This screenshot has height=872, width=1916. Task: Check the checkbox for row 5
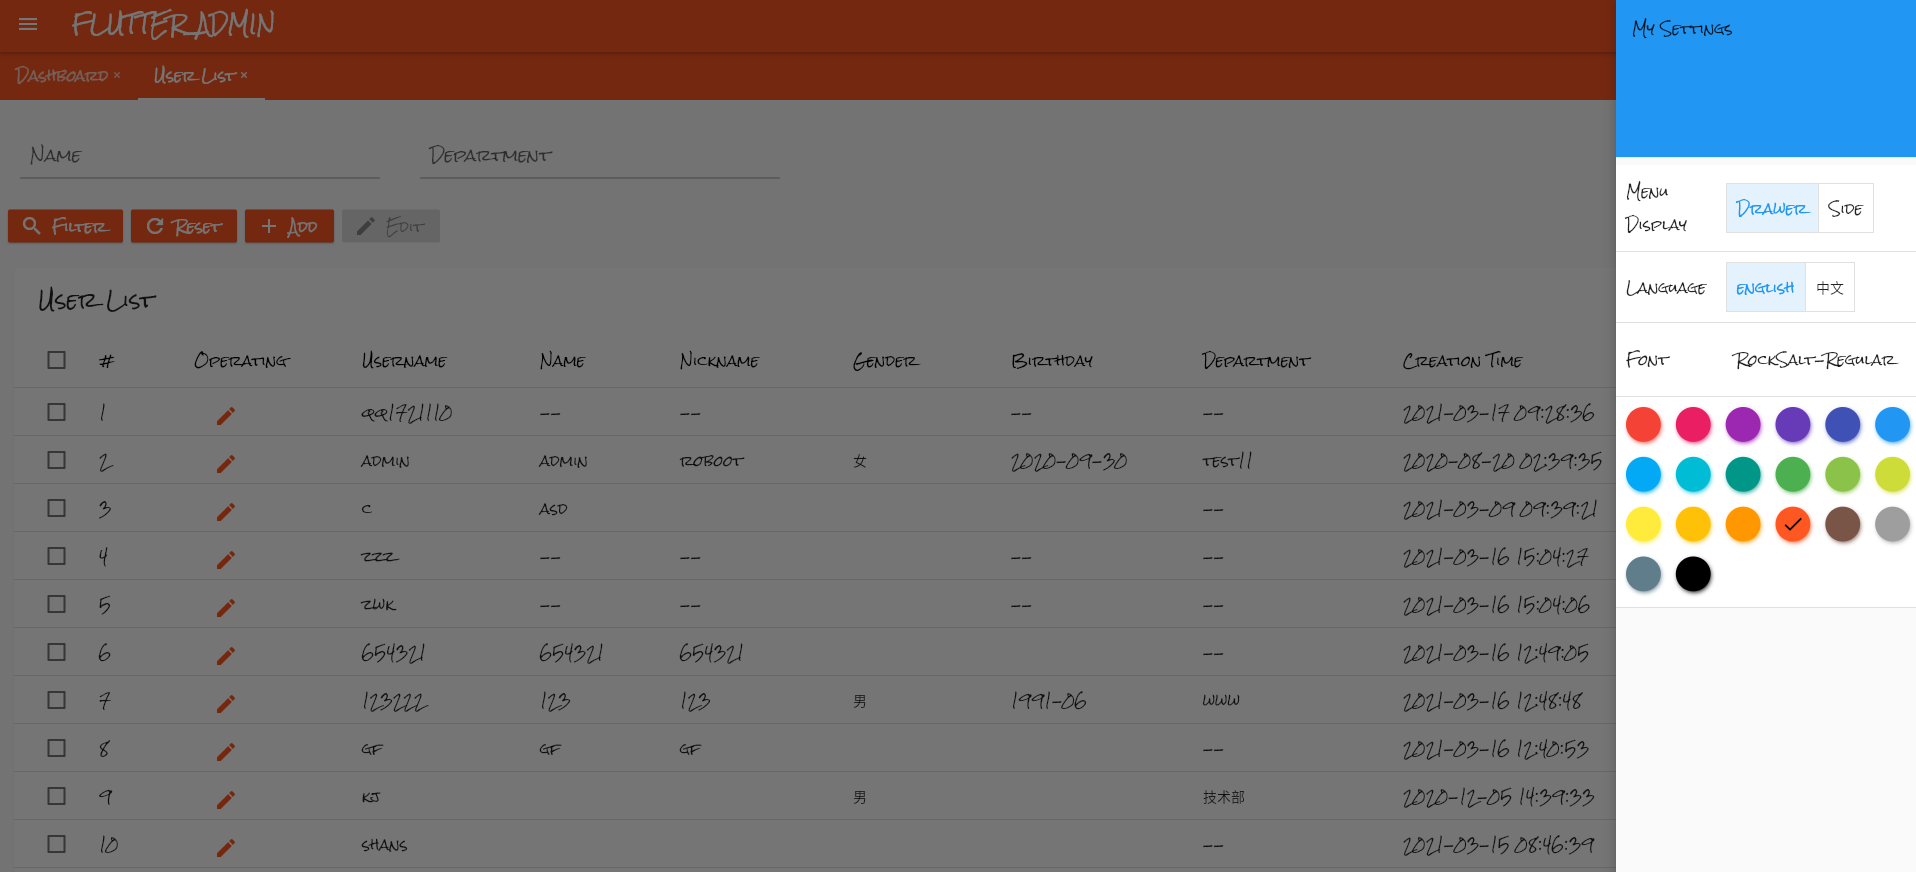pos(56,604)
